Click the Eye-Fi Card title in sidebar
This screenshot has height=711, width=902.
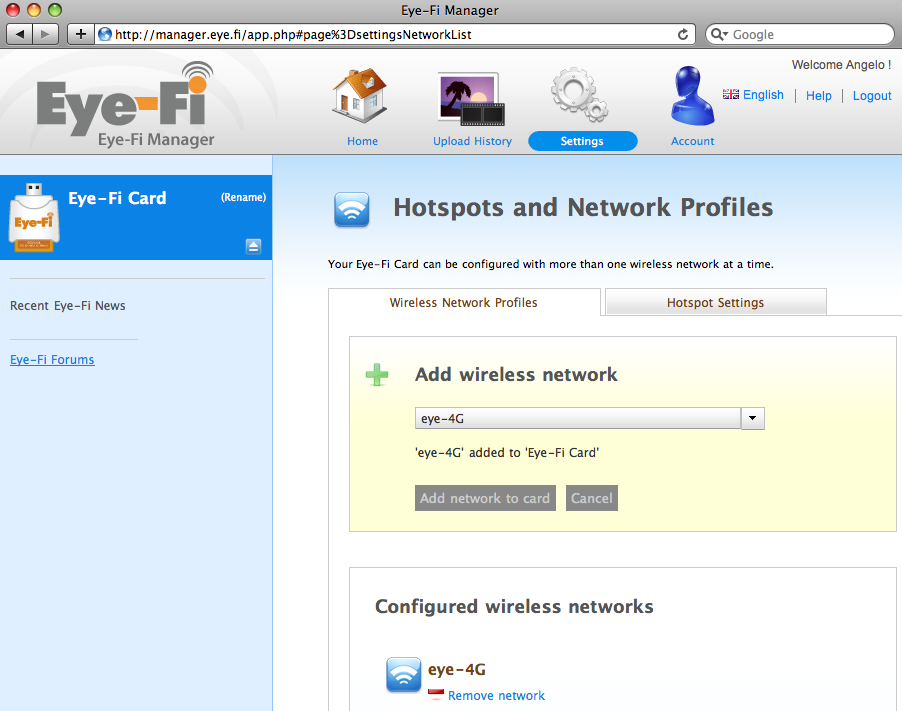[117, 198]
